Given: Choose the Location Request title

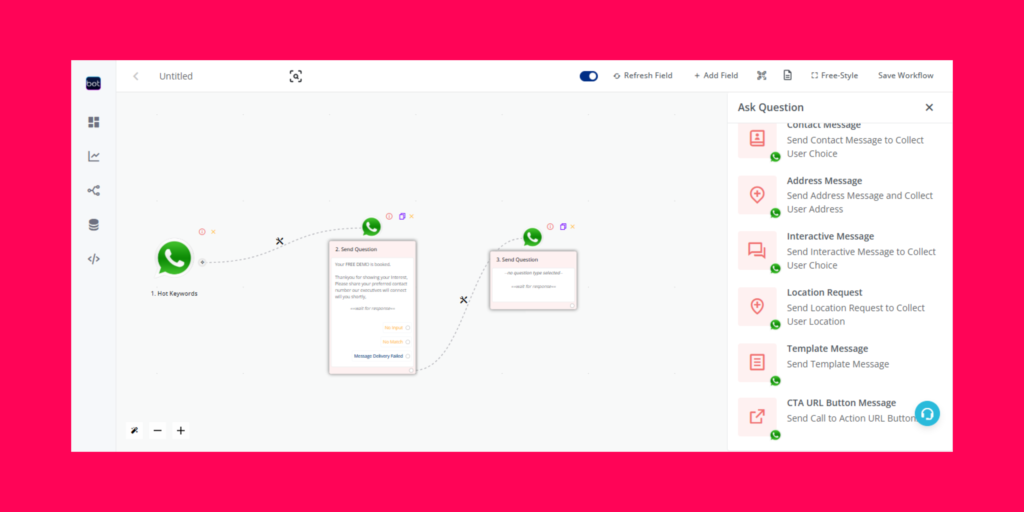Looking at the screenshot, I should coord(824,292).
